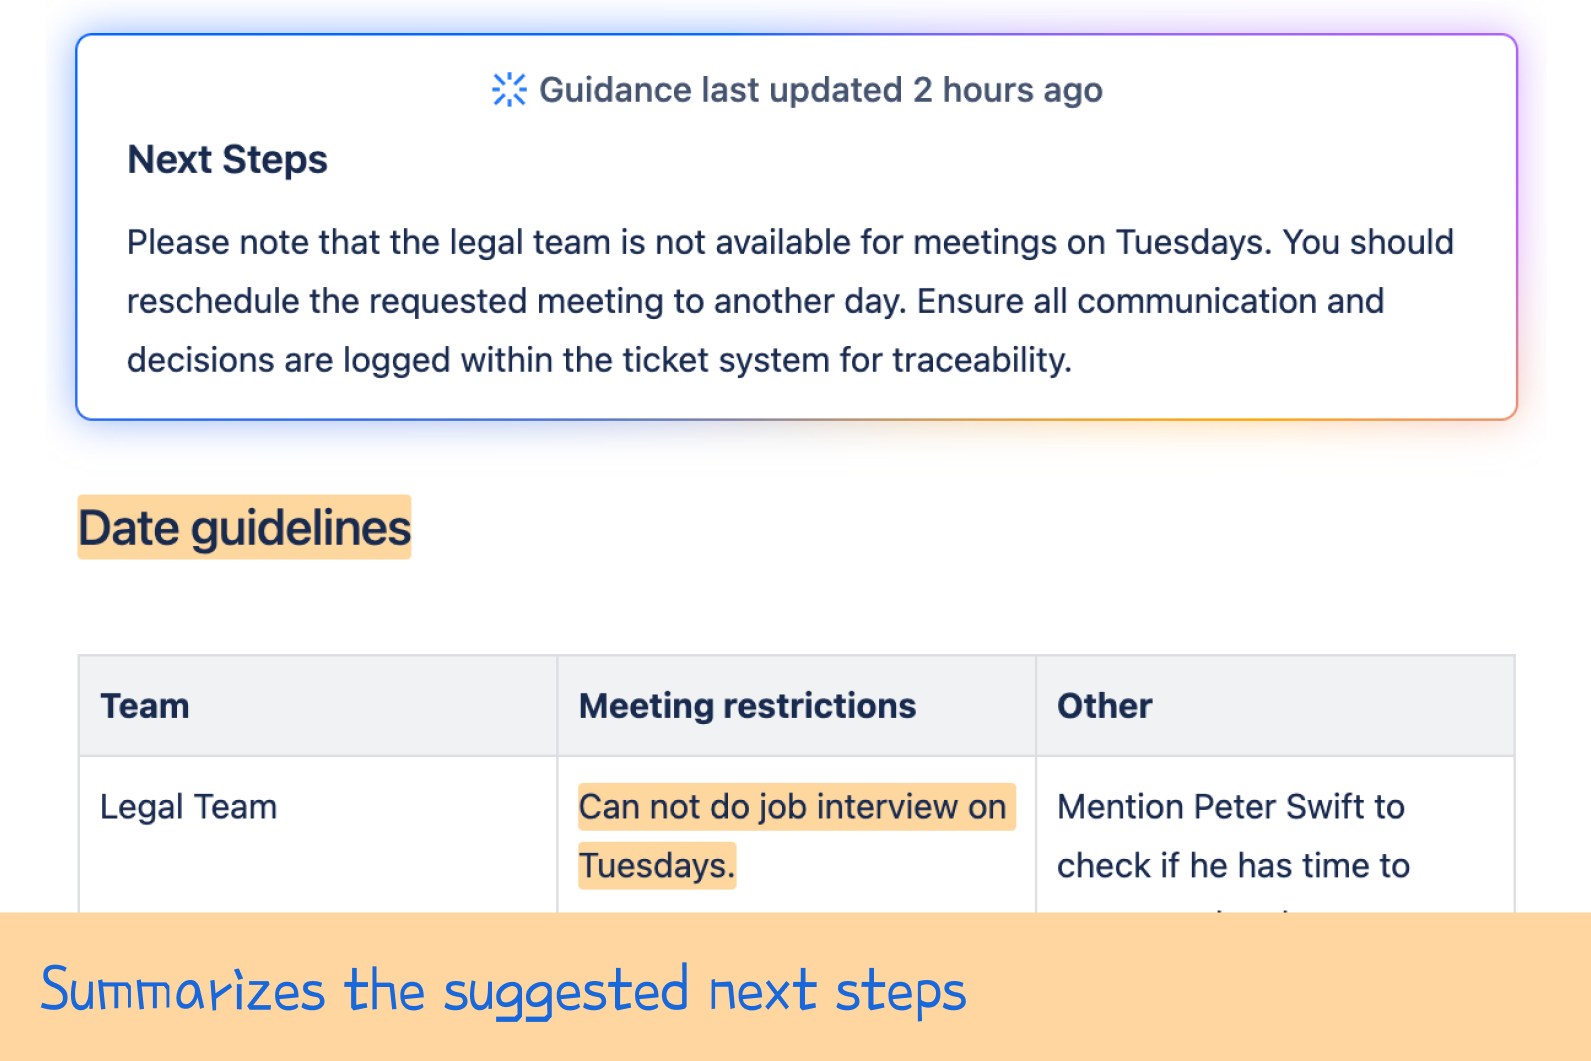Click the highlighted 'Date guidelines' heading
The width and height of the screenshot is (1591, 1061).
(245, 527)
